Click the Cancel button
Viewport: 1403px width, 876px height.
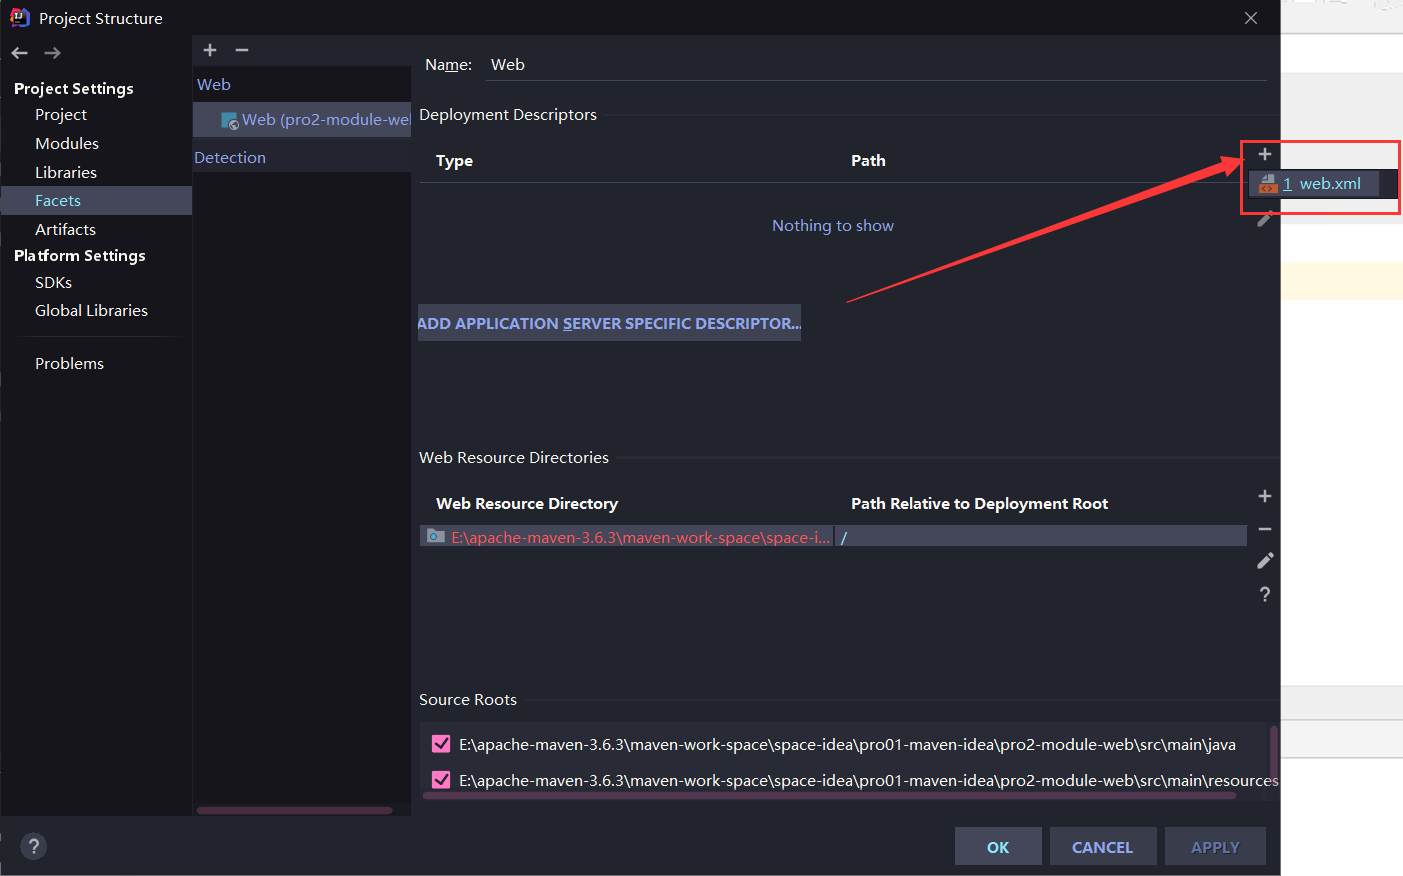pos(1103,847)
